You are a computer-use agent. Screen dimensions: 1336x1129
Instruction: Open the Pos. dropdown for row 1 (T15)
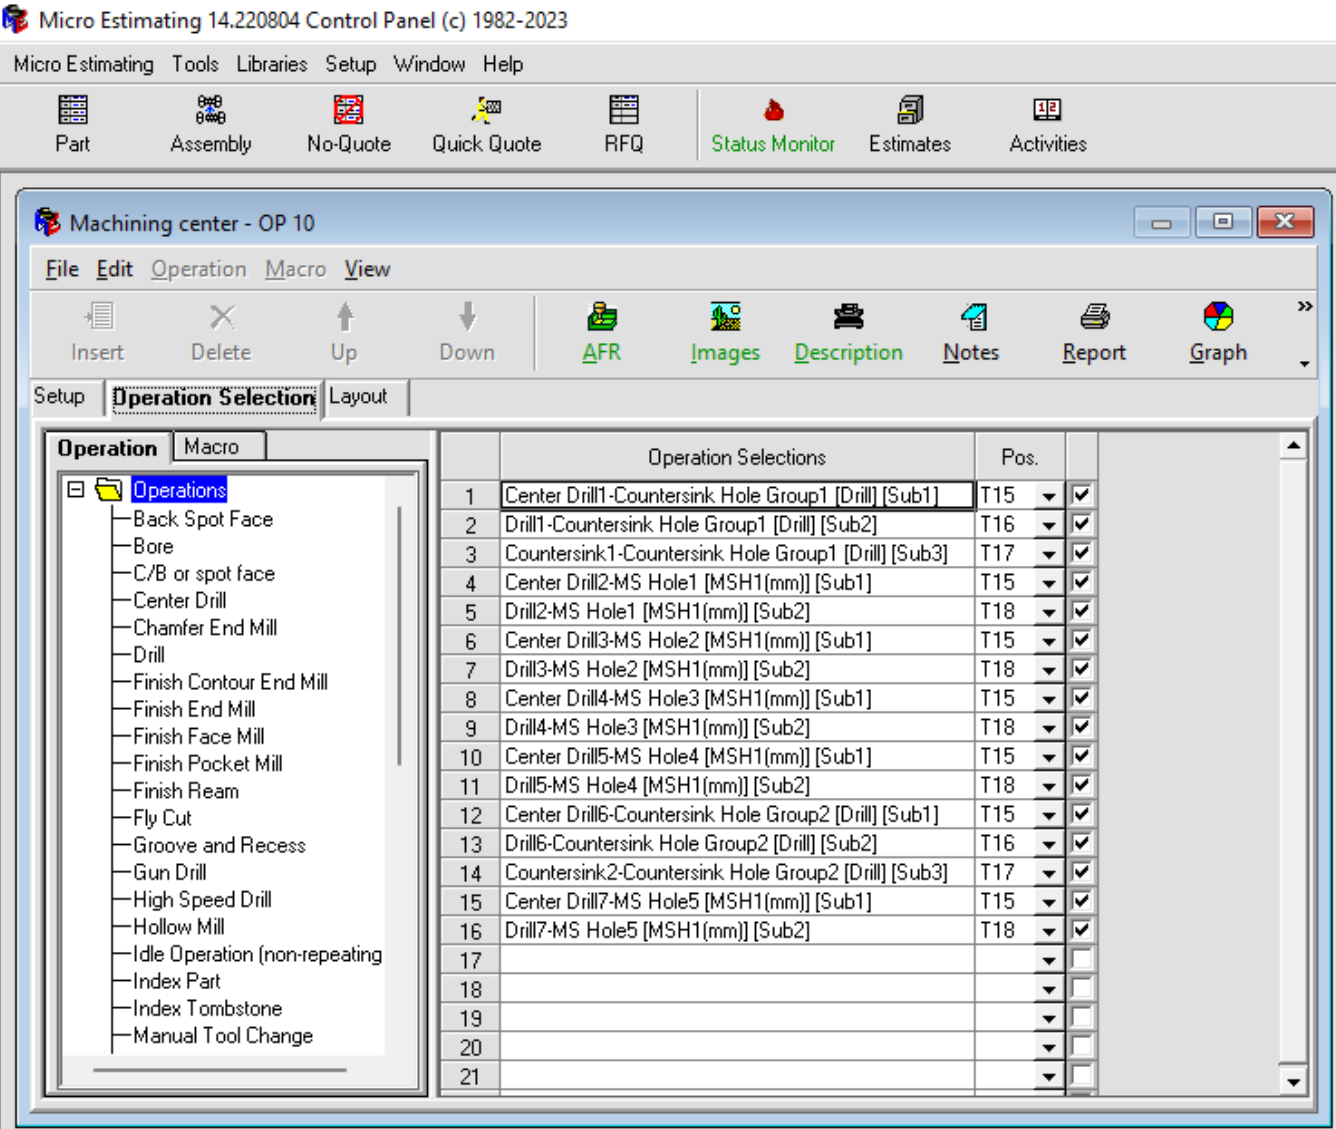pyautogui.click(x=1049, y=496)
